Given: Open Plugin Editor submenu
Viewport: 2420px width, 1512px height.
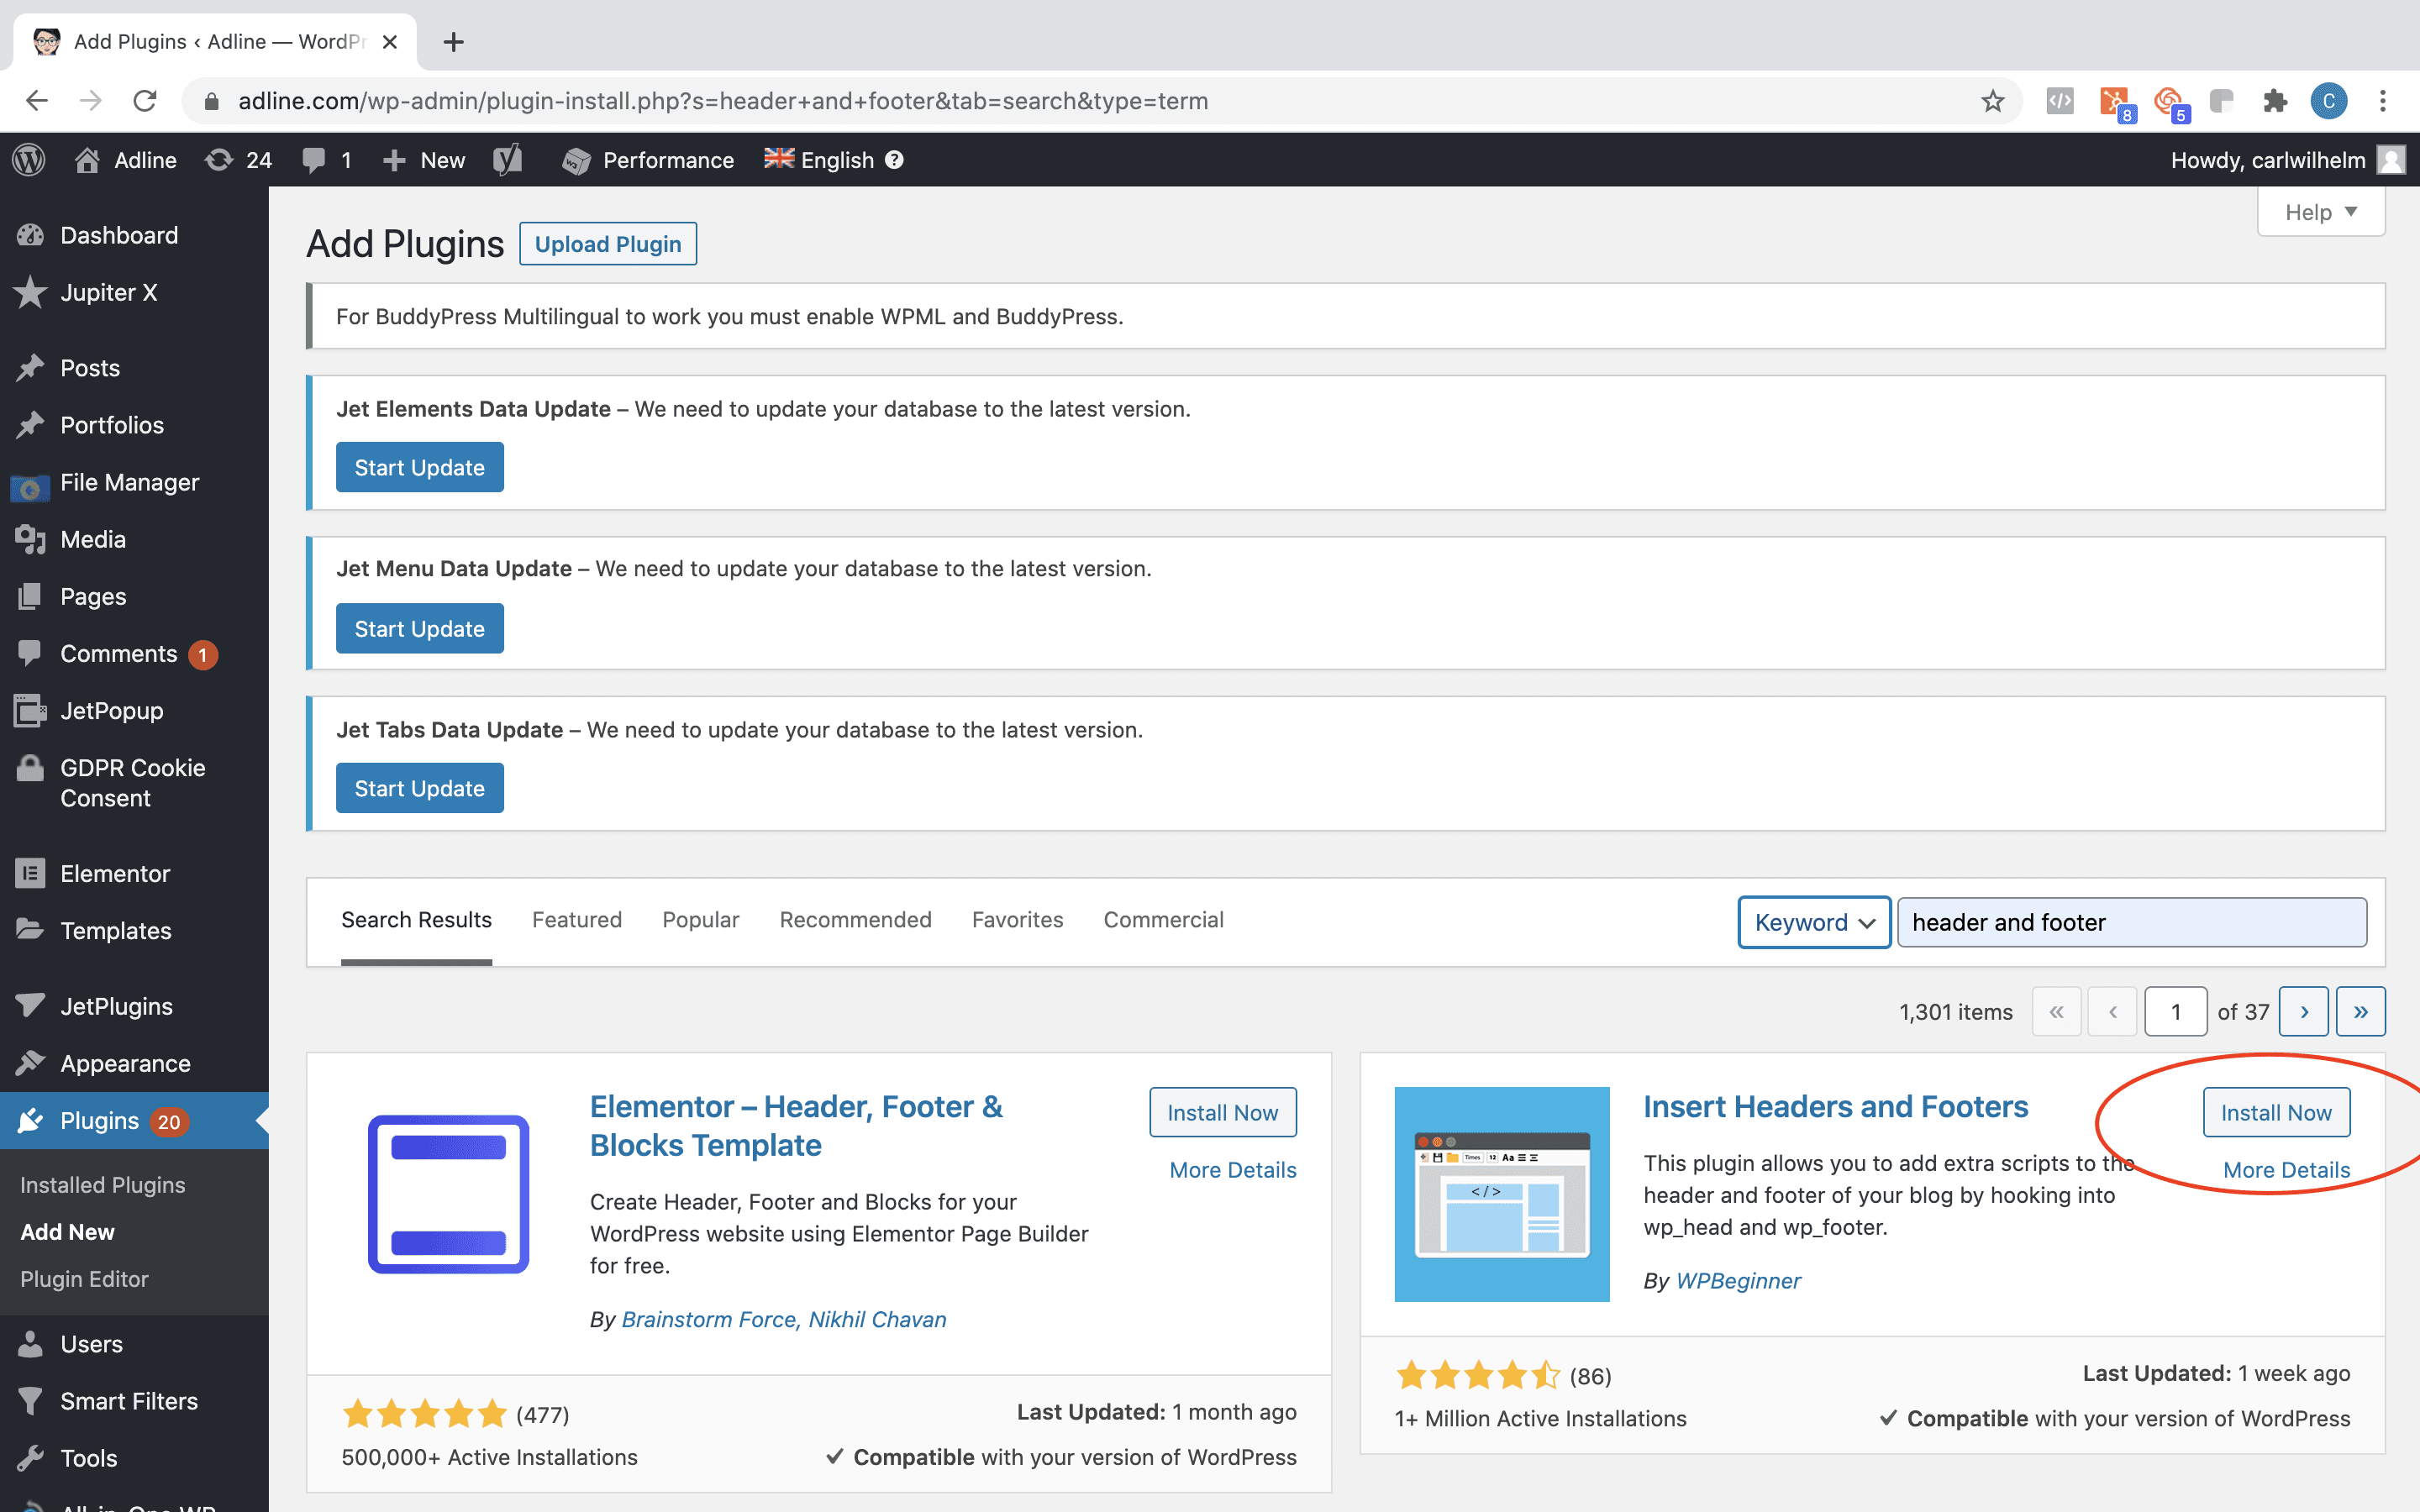Looking at the screenshot, I should coord(84,1278).
